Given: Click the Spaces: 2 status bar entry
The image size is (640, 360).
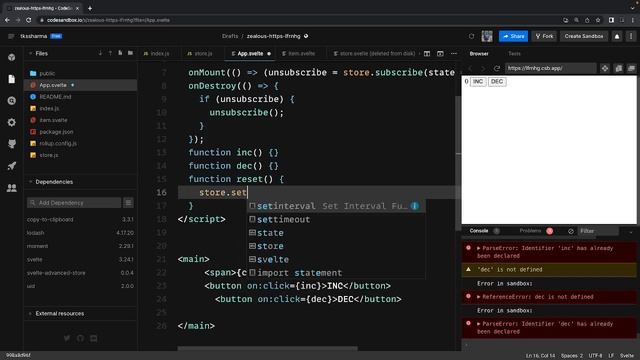Looking at the screenshot, I should pos(571,356).
